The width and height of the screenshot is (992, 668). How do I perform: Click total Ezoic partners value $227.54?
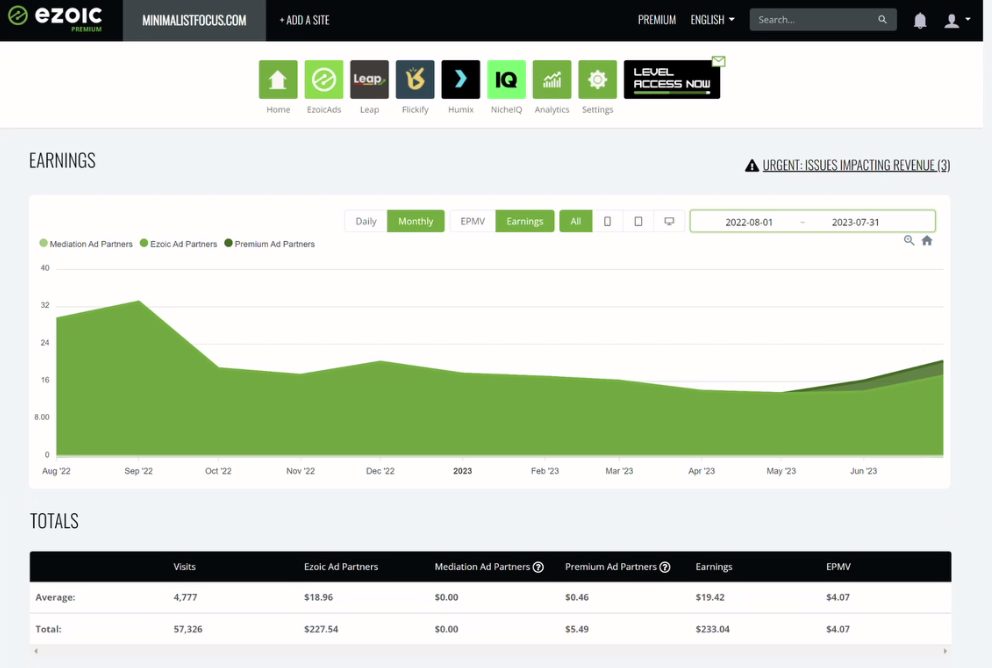[x=321, y=629]
